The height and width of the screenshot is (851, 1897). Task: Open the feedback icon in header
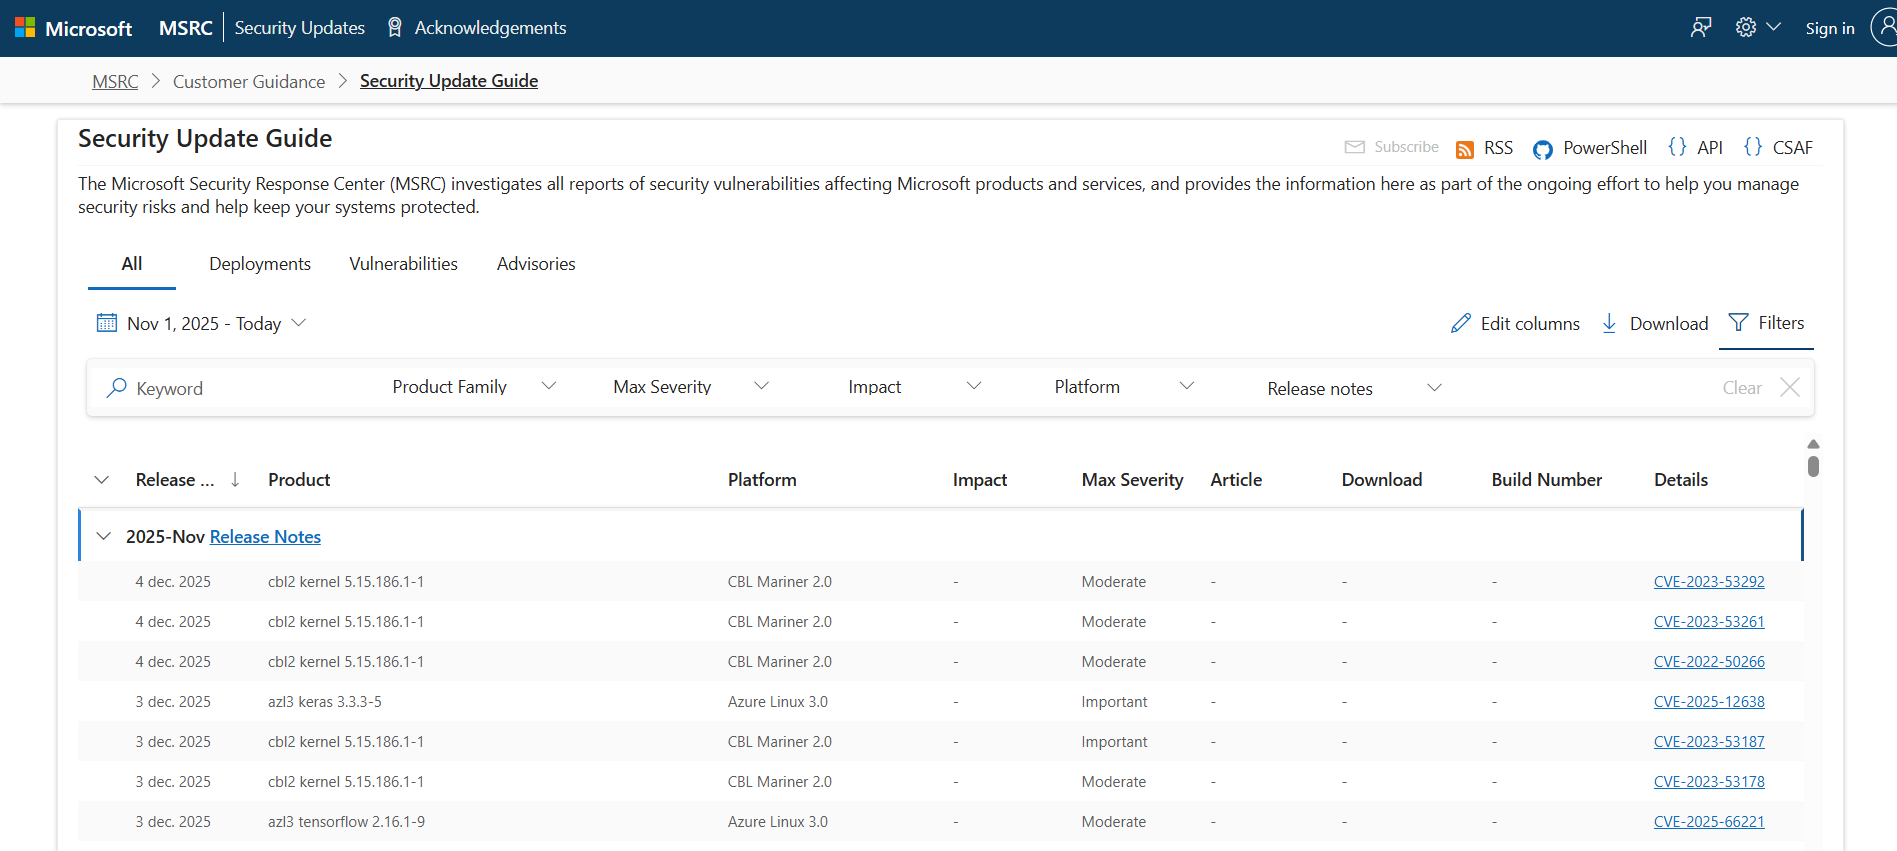click(1700, 28)
